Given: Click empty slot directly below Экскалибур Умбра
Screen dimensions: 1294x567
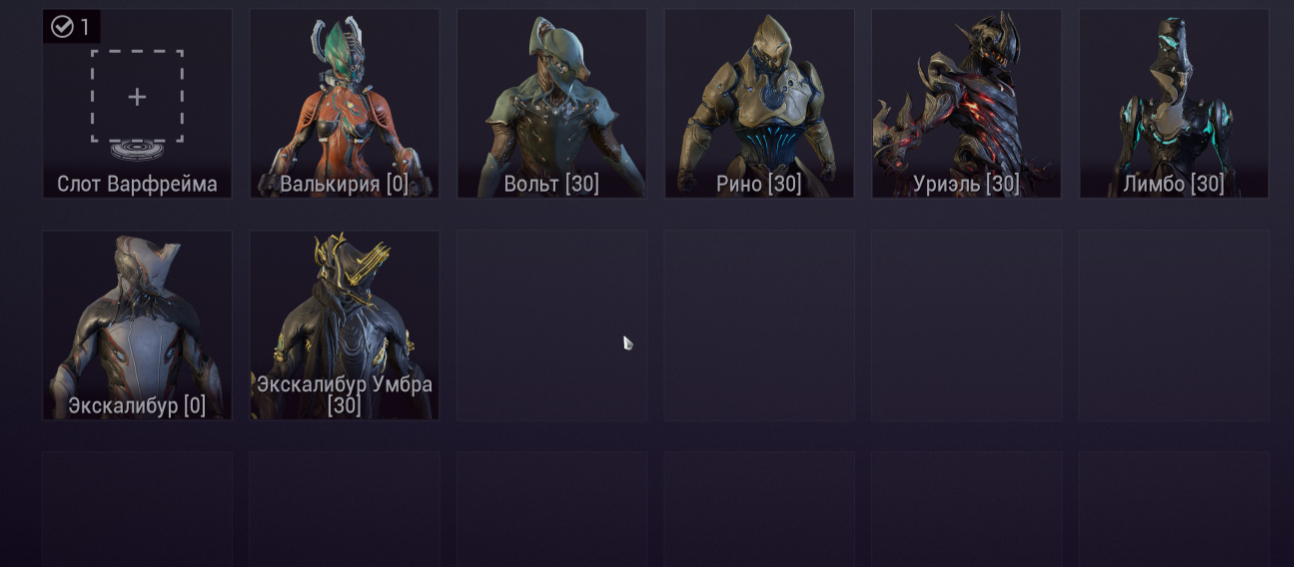Looking at the screenshot, I should [344, 509].
